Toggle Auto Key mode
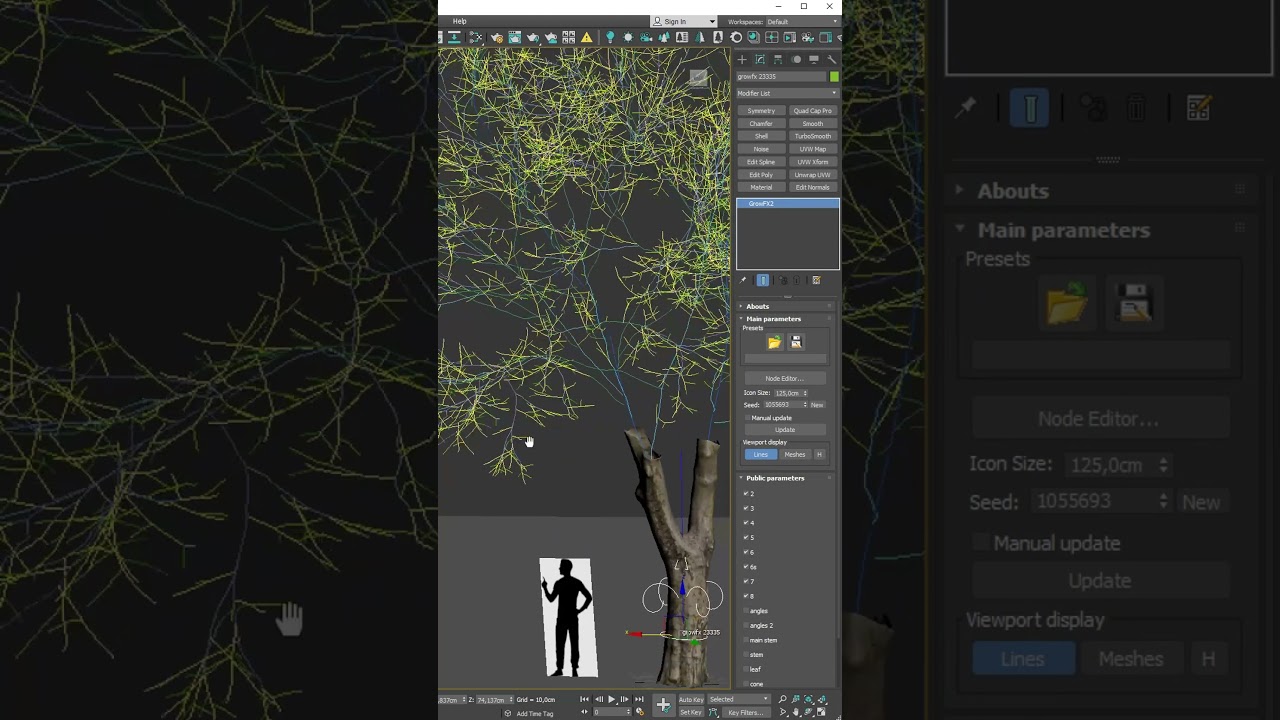This screenshot has width=1280, height=720. pyautogui.click(x=691, y=699)
